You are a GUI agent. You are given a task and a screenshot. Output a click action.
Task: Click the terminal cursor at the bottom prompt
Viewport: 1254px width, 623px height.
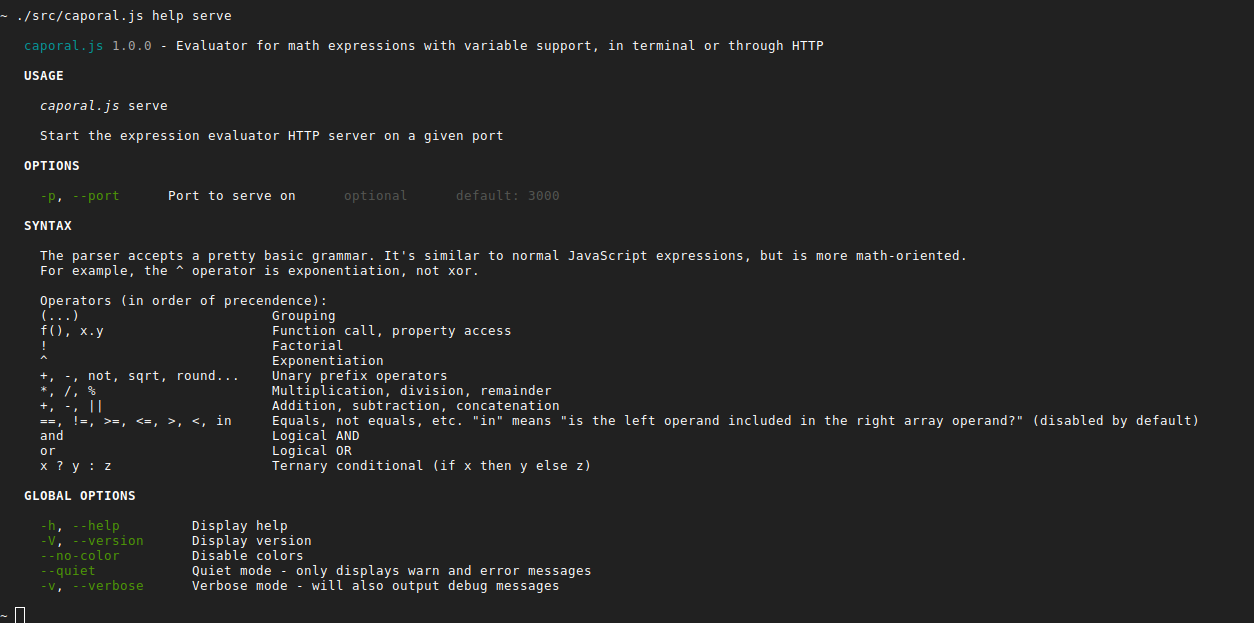(20, 614)
